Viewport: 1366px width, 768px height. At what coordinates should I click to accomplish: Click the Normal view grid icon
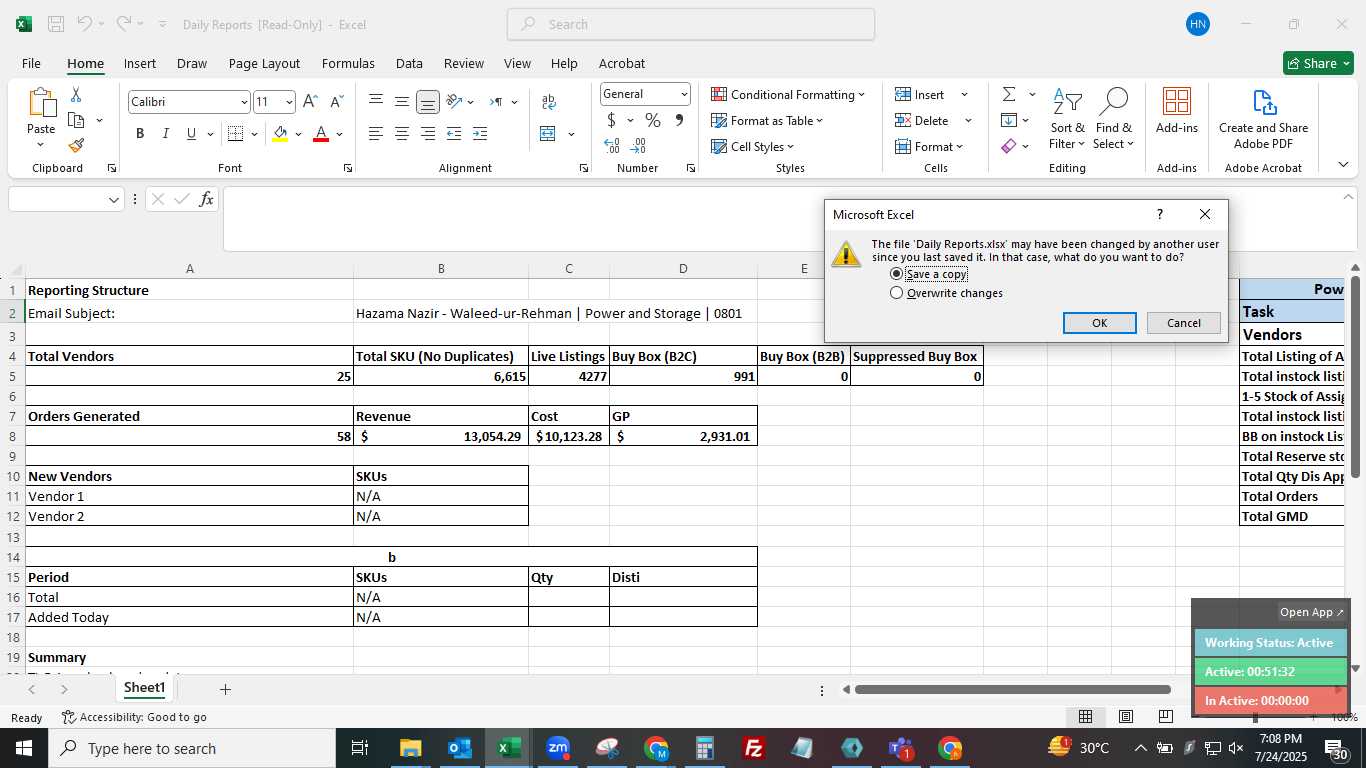coord(1085,717)
